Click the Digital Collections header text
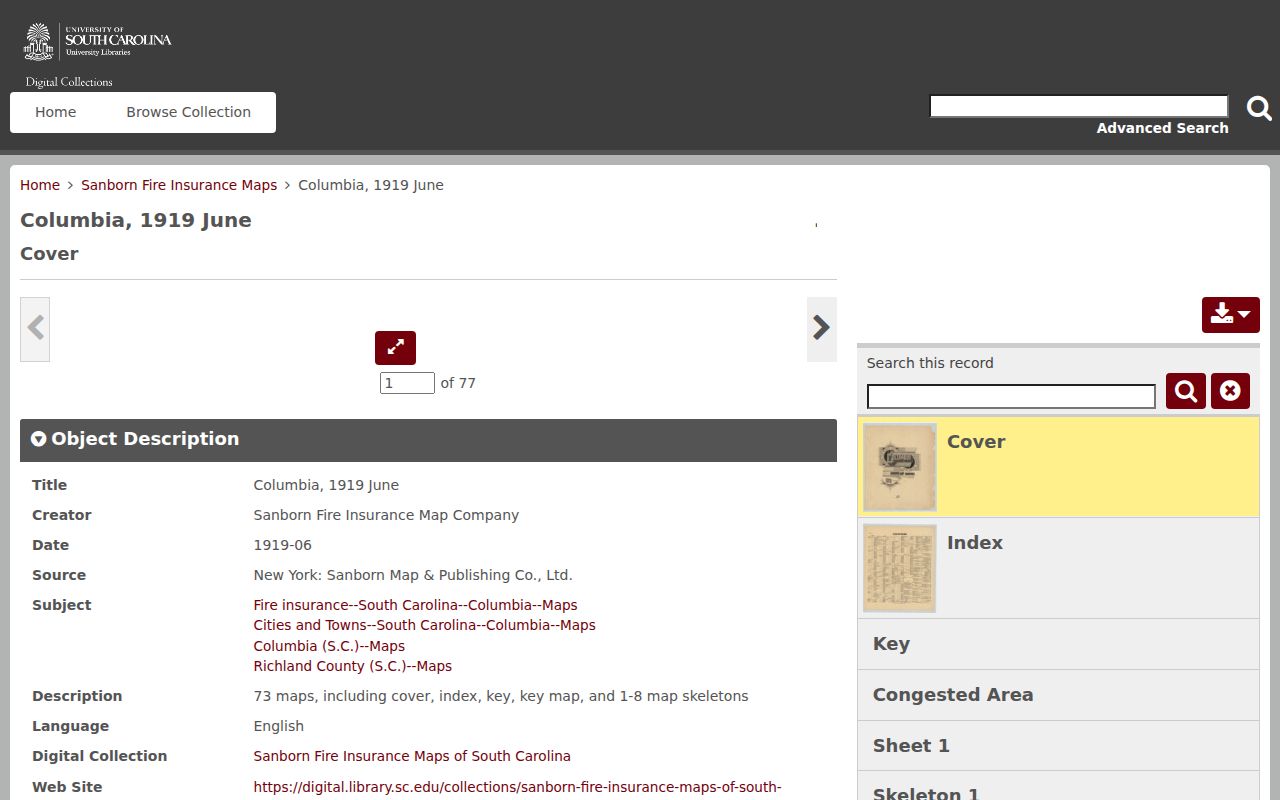This screenshot has height=800, width=1280. [x=69, y=82]
